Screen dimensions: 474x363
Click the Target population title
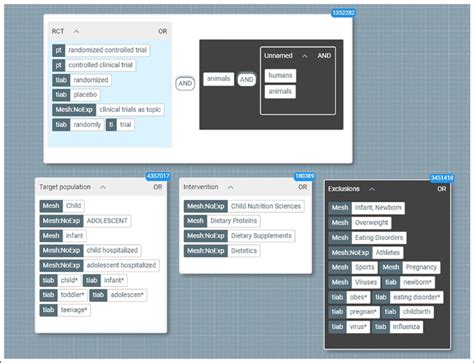click(65, 187)
